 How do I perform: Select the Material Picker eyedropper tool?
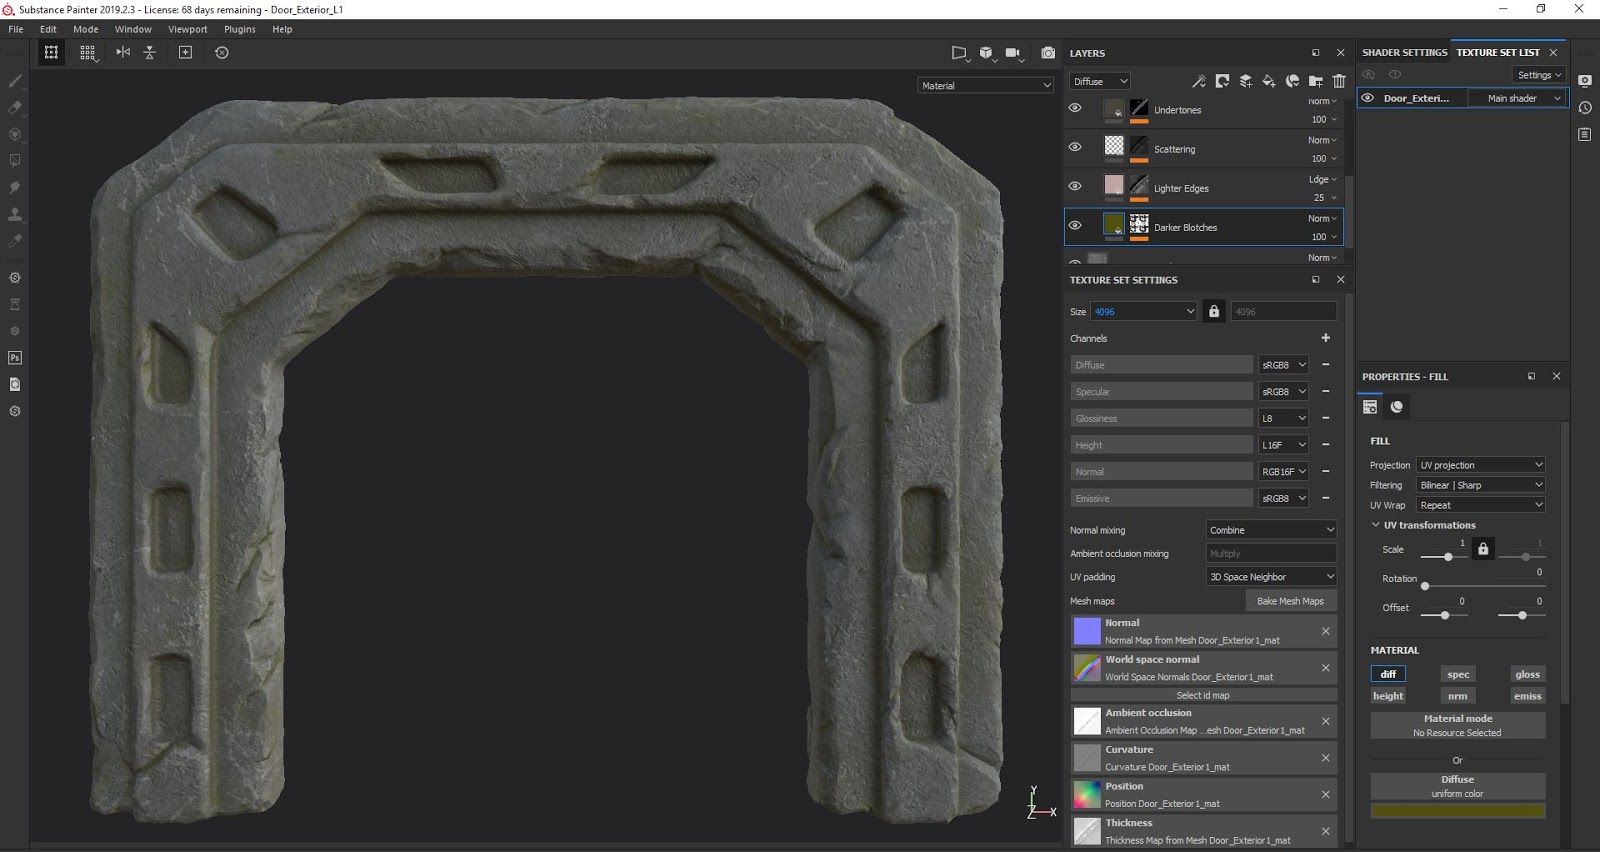(x=15, y=241)
